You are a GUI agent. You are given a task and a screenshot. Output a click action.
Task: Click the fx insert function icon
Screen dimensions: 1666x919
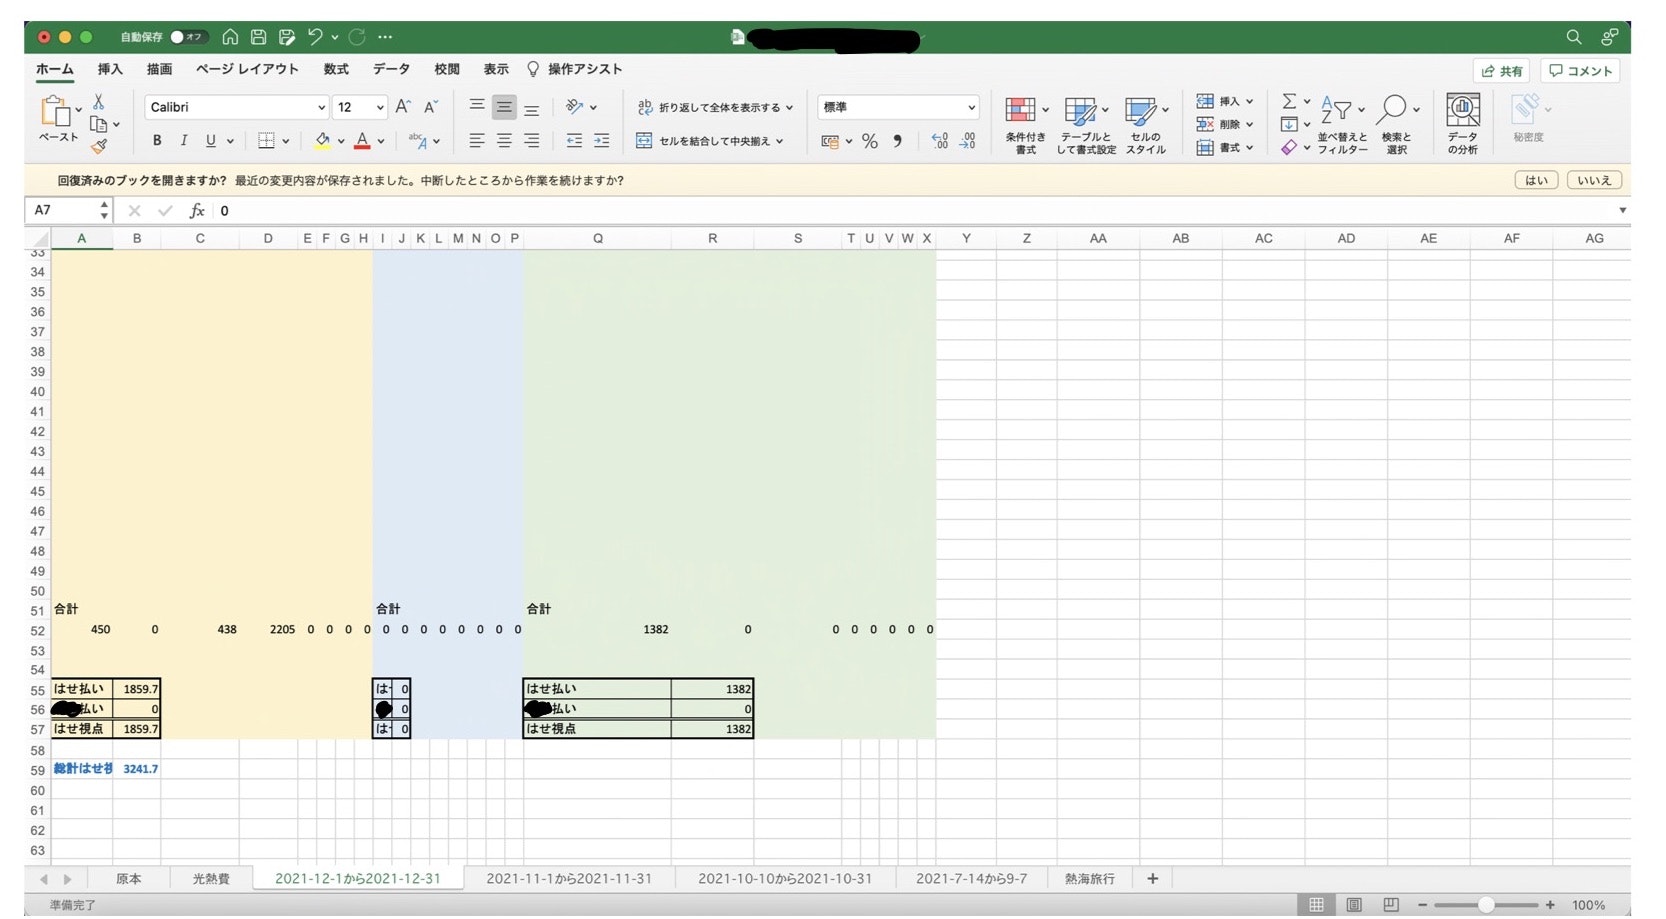point(197,210)
